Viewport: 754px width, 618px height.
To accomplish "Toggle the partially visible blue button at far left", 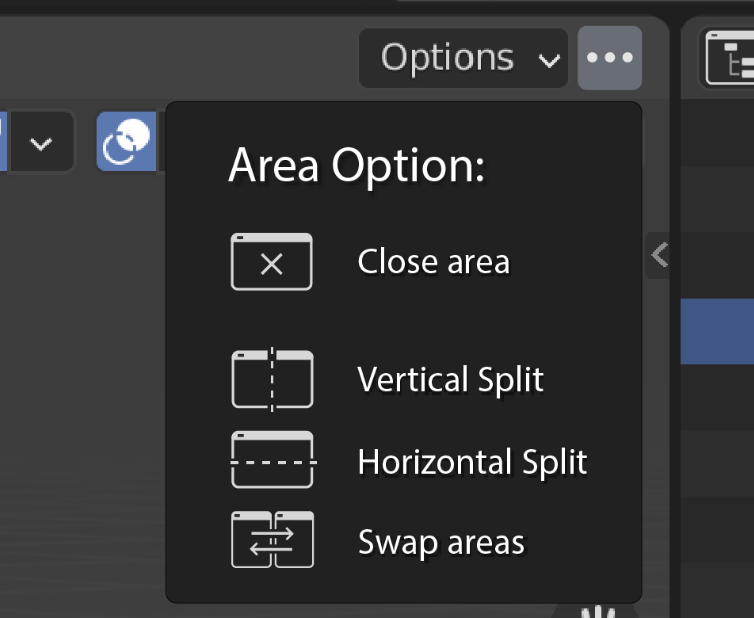I will (3, 141).
